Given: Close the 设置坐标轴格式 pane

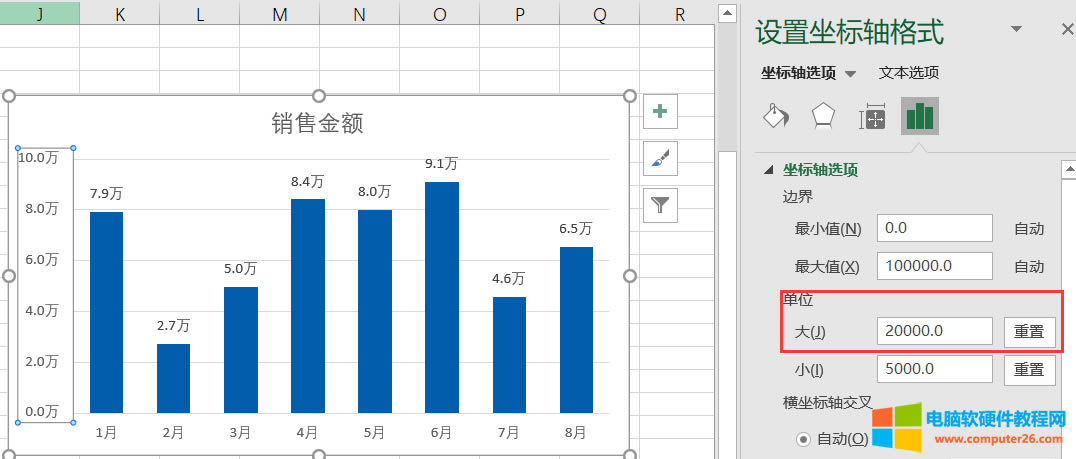Looking at the screenshot, I should pyautogui.click(x=1066, y=30).
